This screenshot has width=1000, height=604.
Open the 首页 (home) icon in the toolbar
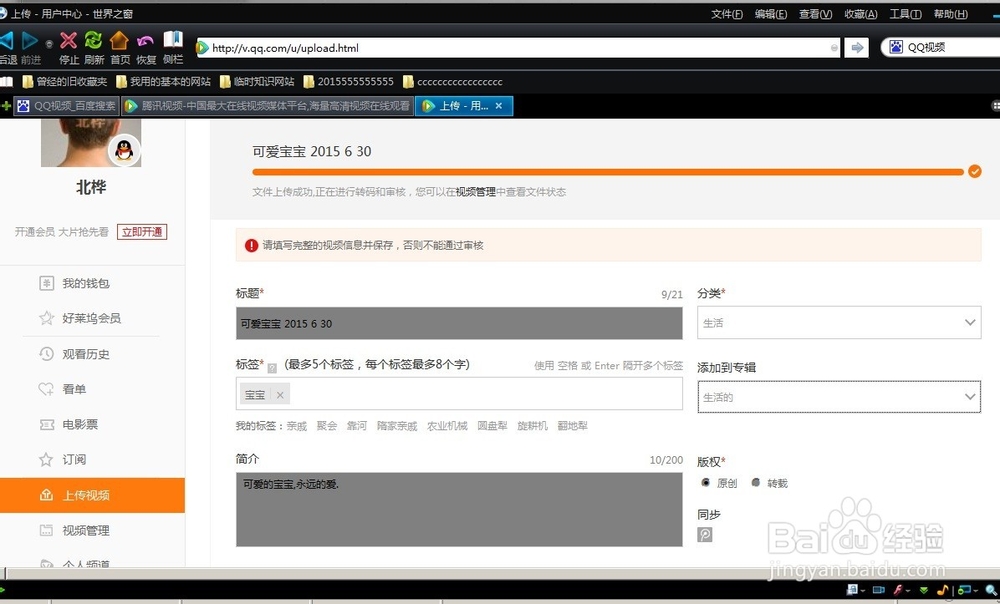[x=119, y=41]
